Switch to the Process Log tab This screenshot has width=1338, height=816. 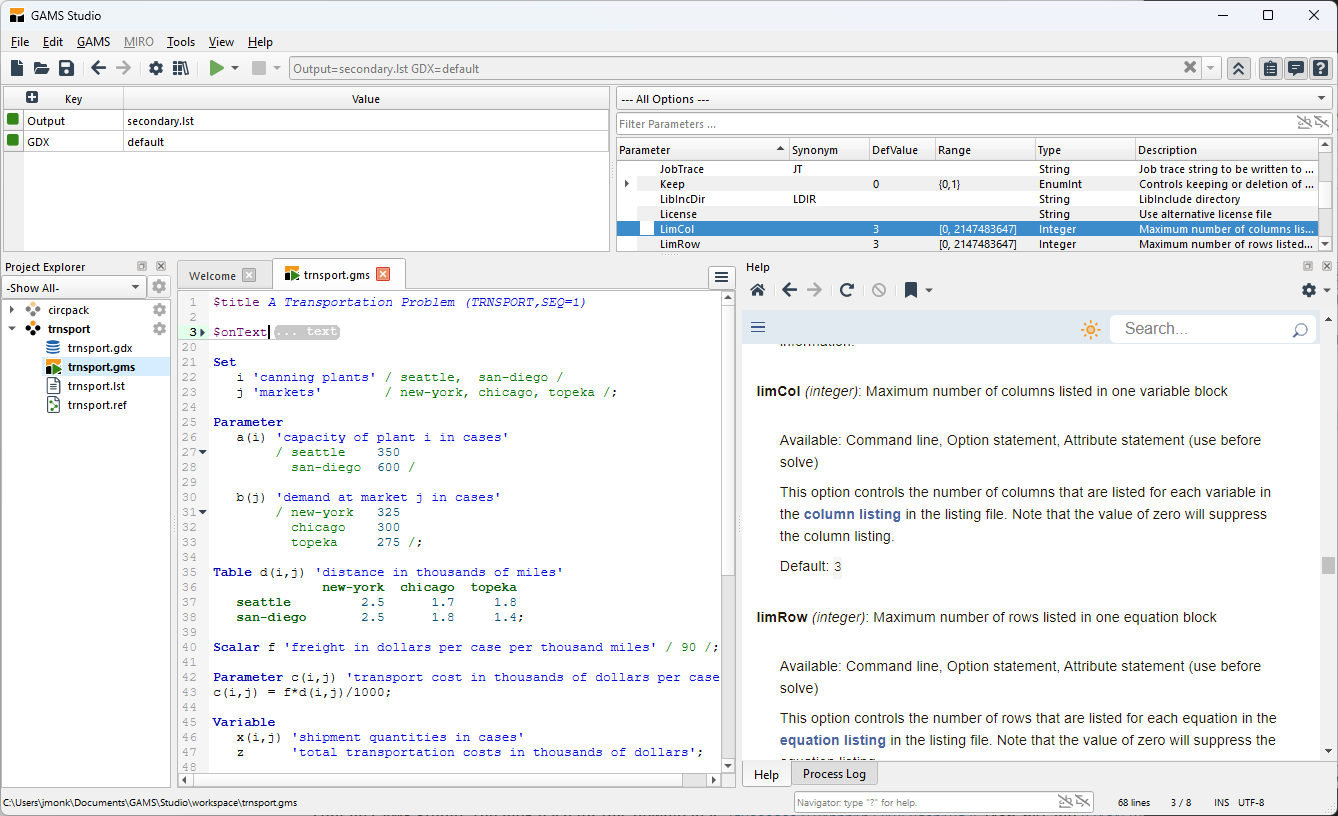834,774
